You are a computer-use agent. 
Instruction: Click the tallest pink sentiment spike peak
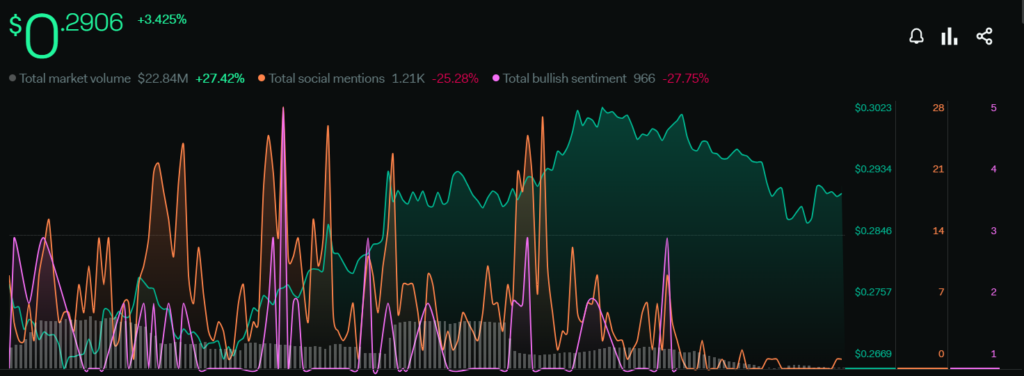283,108
